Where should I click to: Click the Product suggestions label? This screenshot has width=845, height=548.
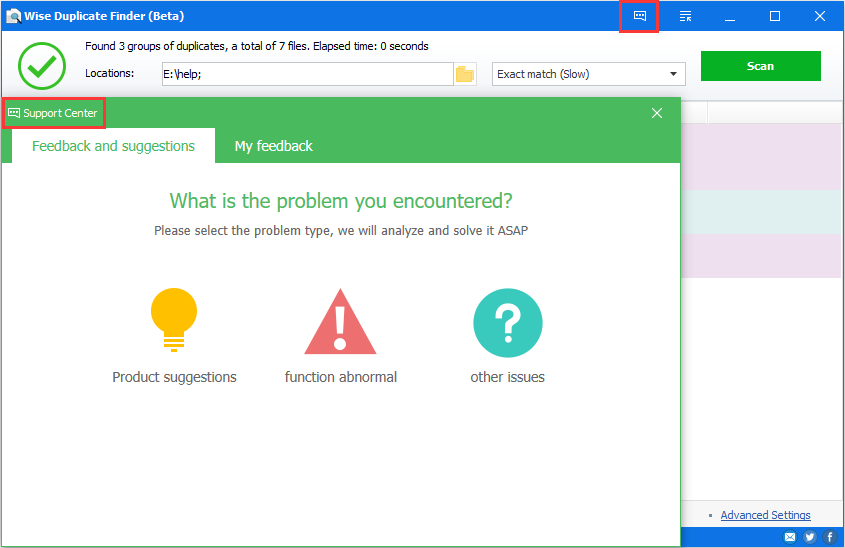[174, 377]
